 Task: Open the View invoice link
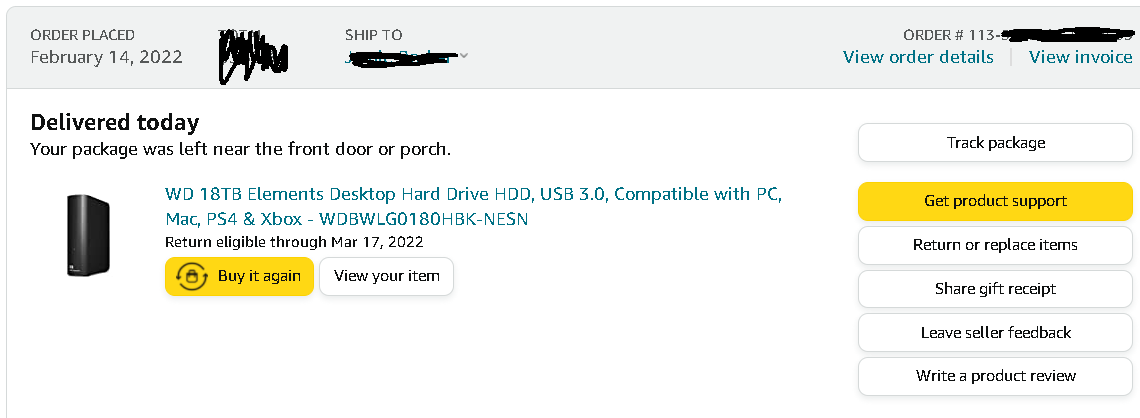click(x=1080, y=57)
